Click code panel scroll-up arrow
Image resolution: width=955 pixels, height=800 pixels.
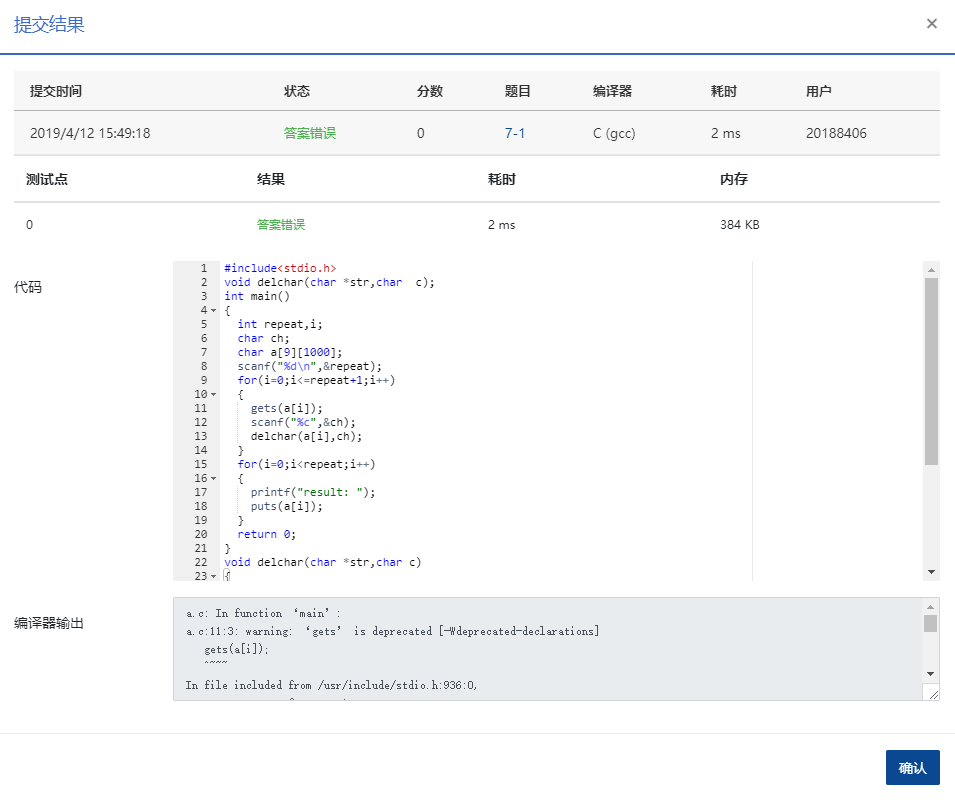coord(932,270)
